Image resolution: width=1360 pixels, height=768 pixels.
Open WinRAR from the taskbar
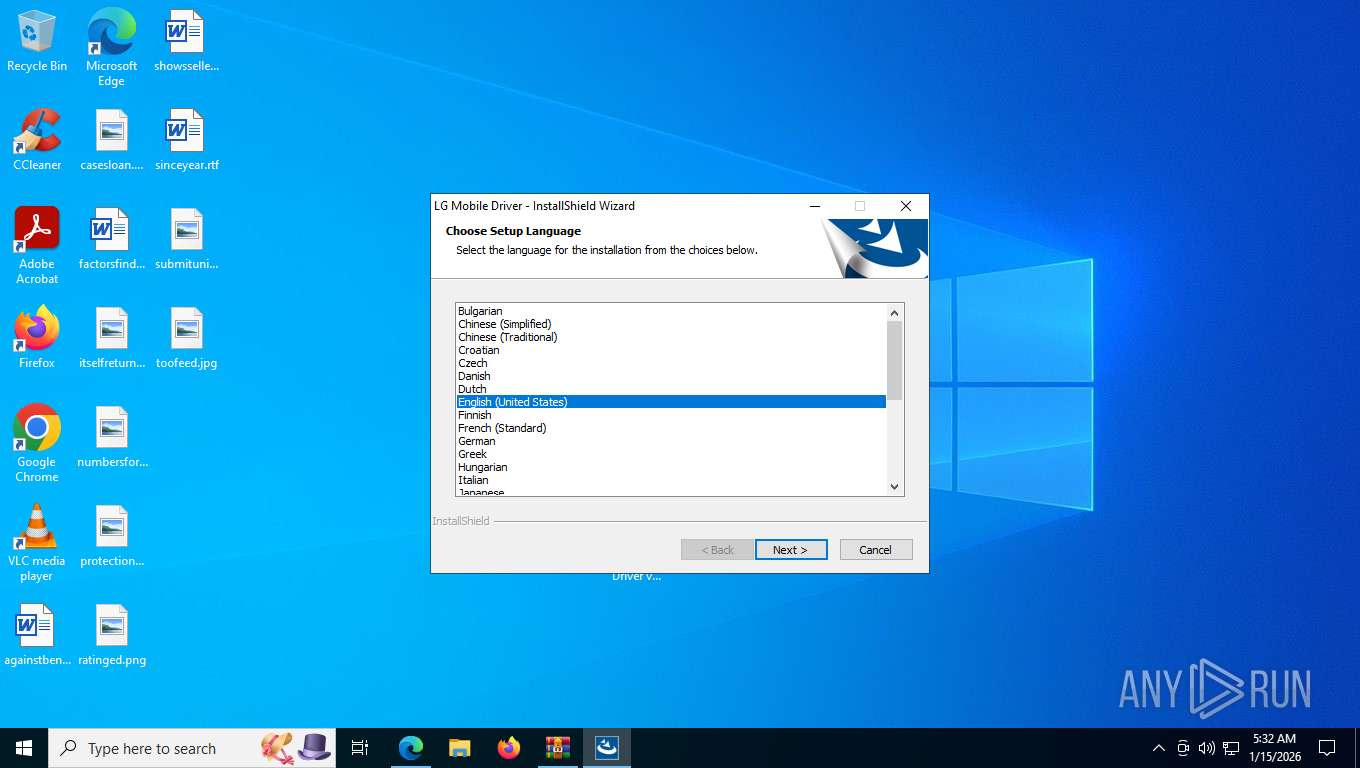coord(558,748)
